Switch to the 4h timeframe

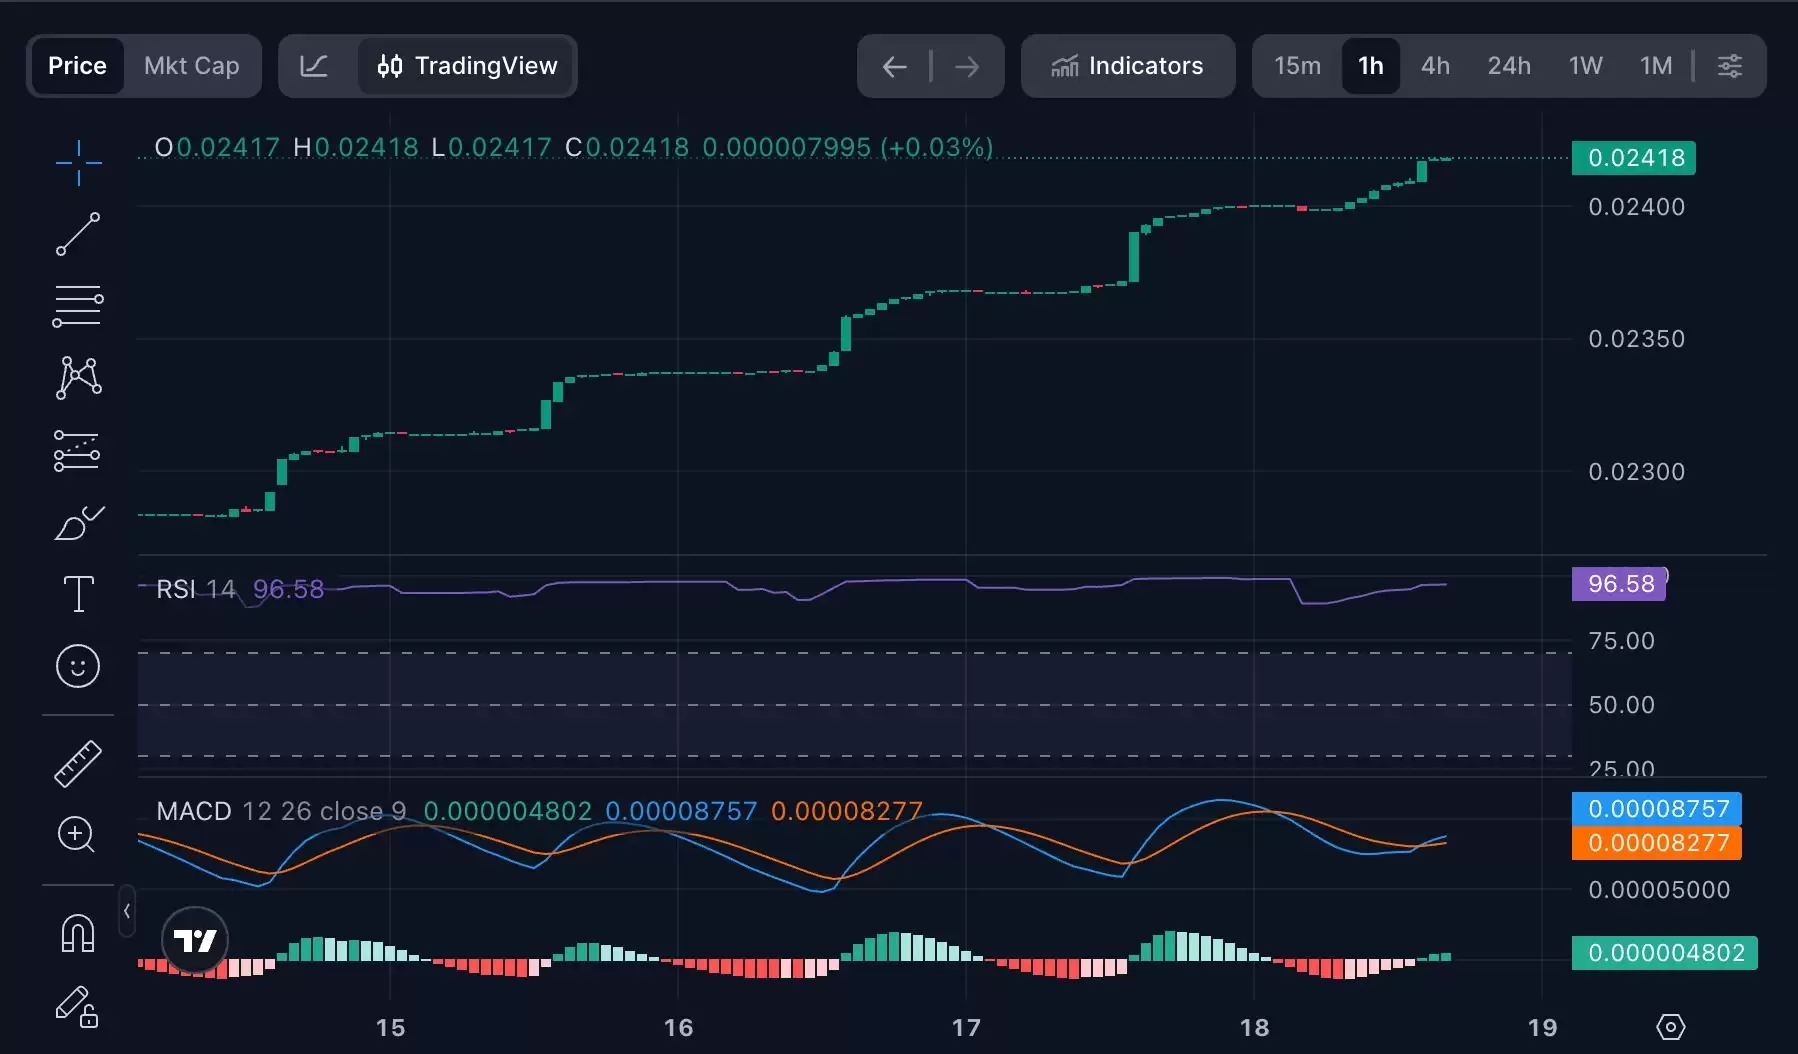(1434, 65)
